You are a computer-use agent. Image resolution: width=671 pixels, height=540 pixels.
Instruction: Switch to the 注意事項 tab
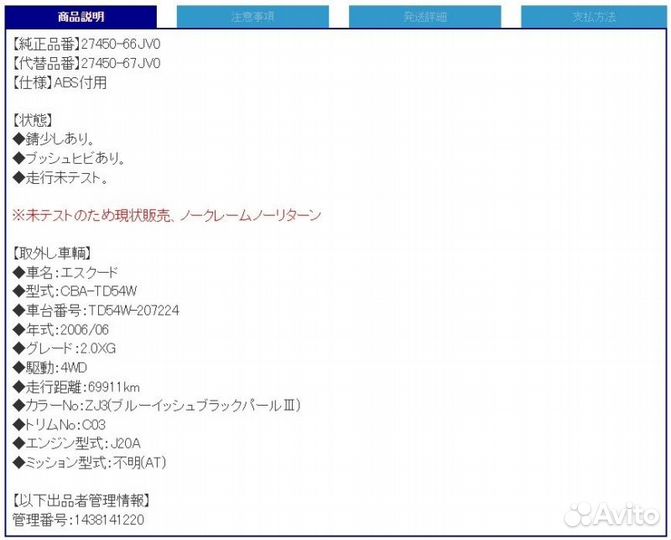click(x=252, y=17)
